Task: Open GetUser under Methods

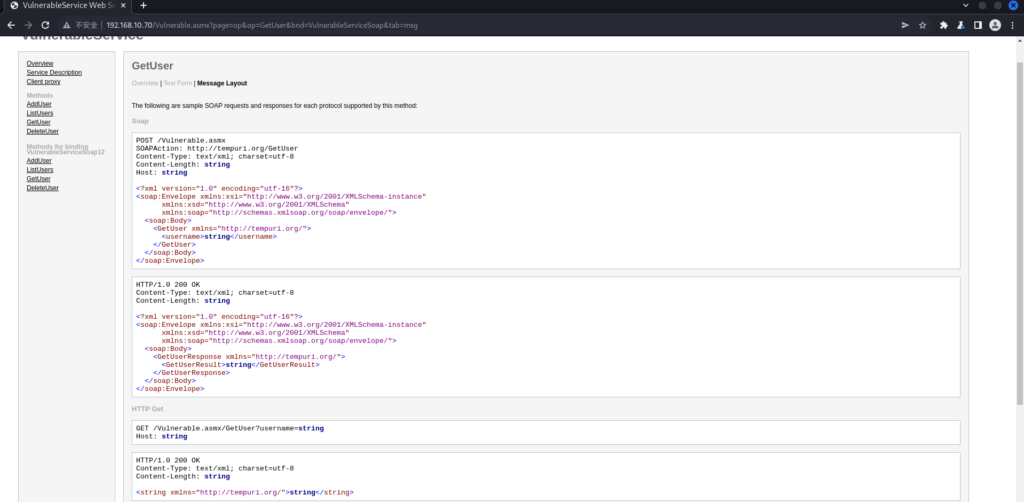Action: (x=39, y=122)
